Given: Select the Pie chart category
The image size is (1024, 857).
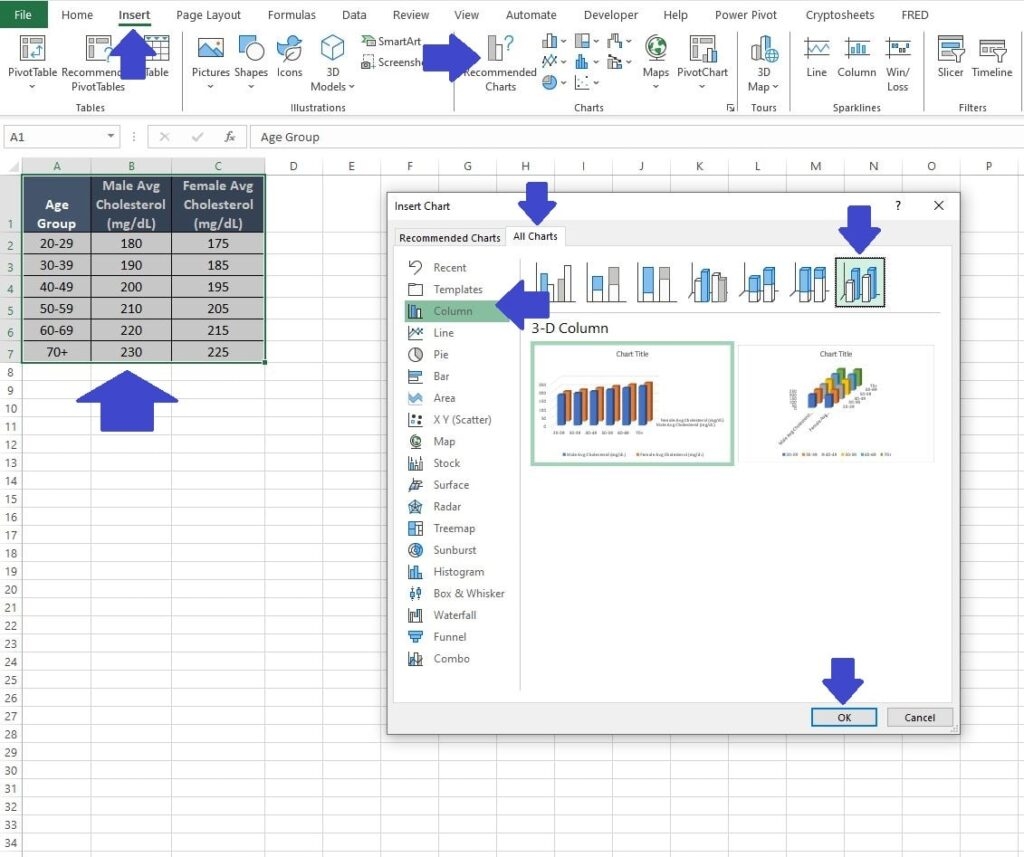Looking at the screenshot, I should 442,353.
